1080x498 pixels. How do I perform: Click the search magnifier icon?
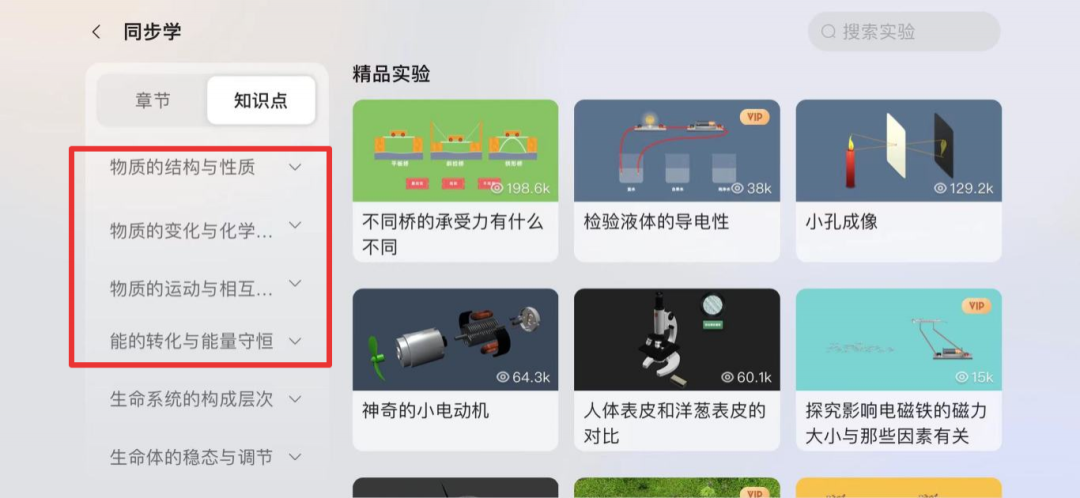[829, 32]
